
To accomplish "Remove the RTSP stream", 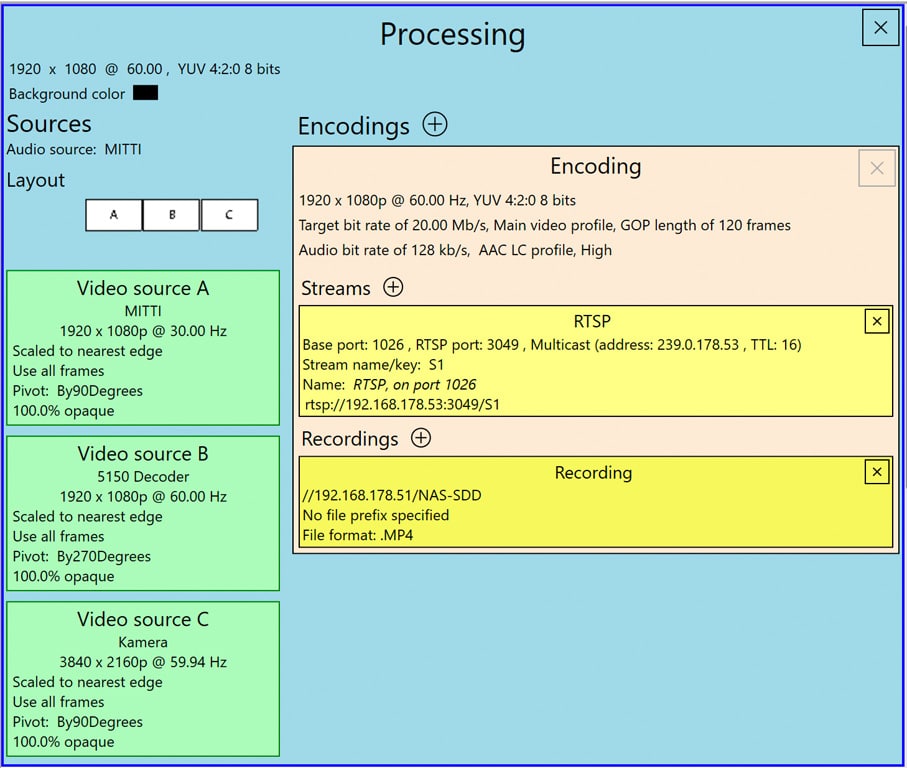I will click(x=876, y=321).
